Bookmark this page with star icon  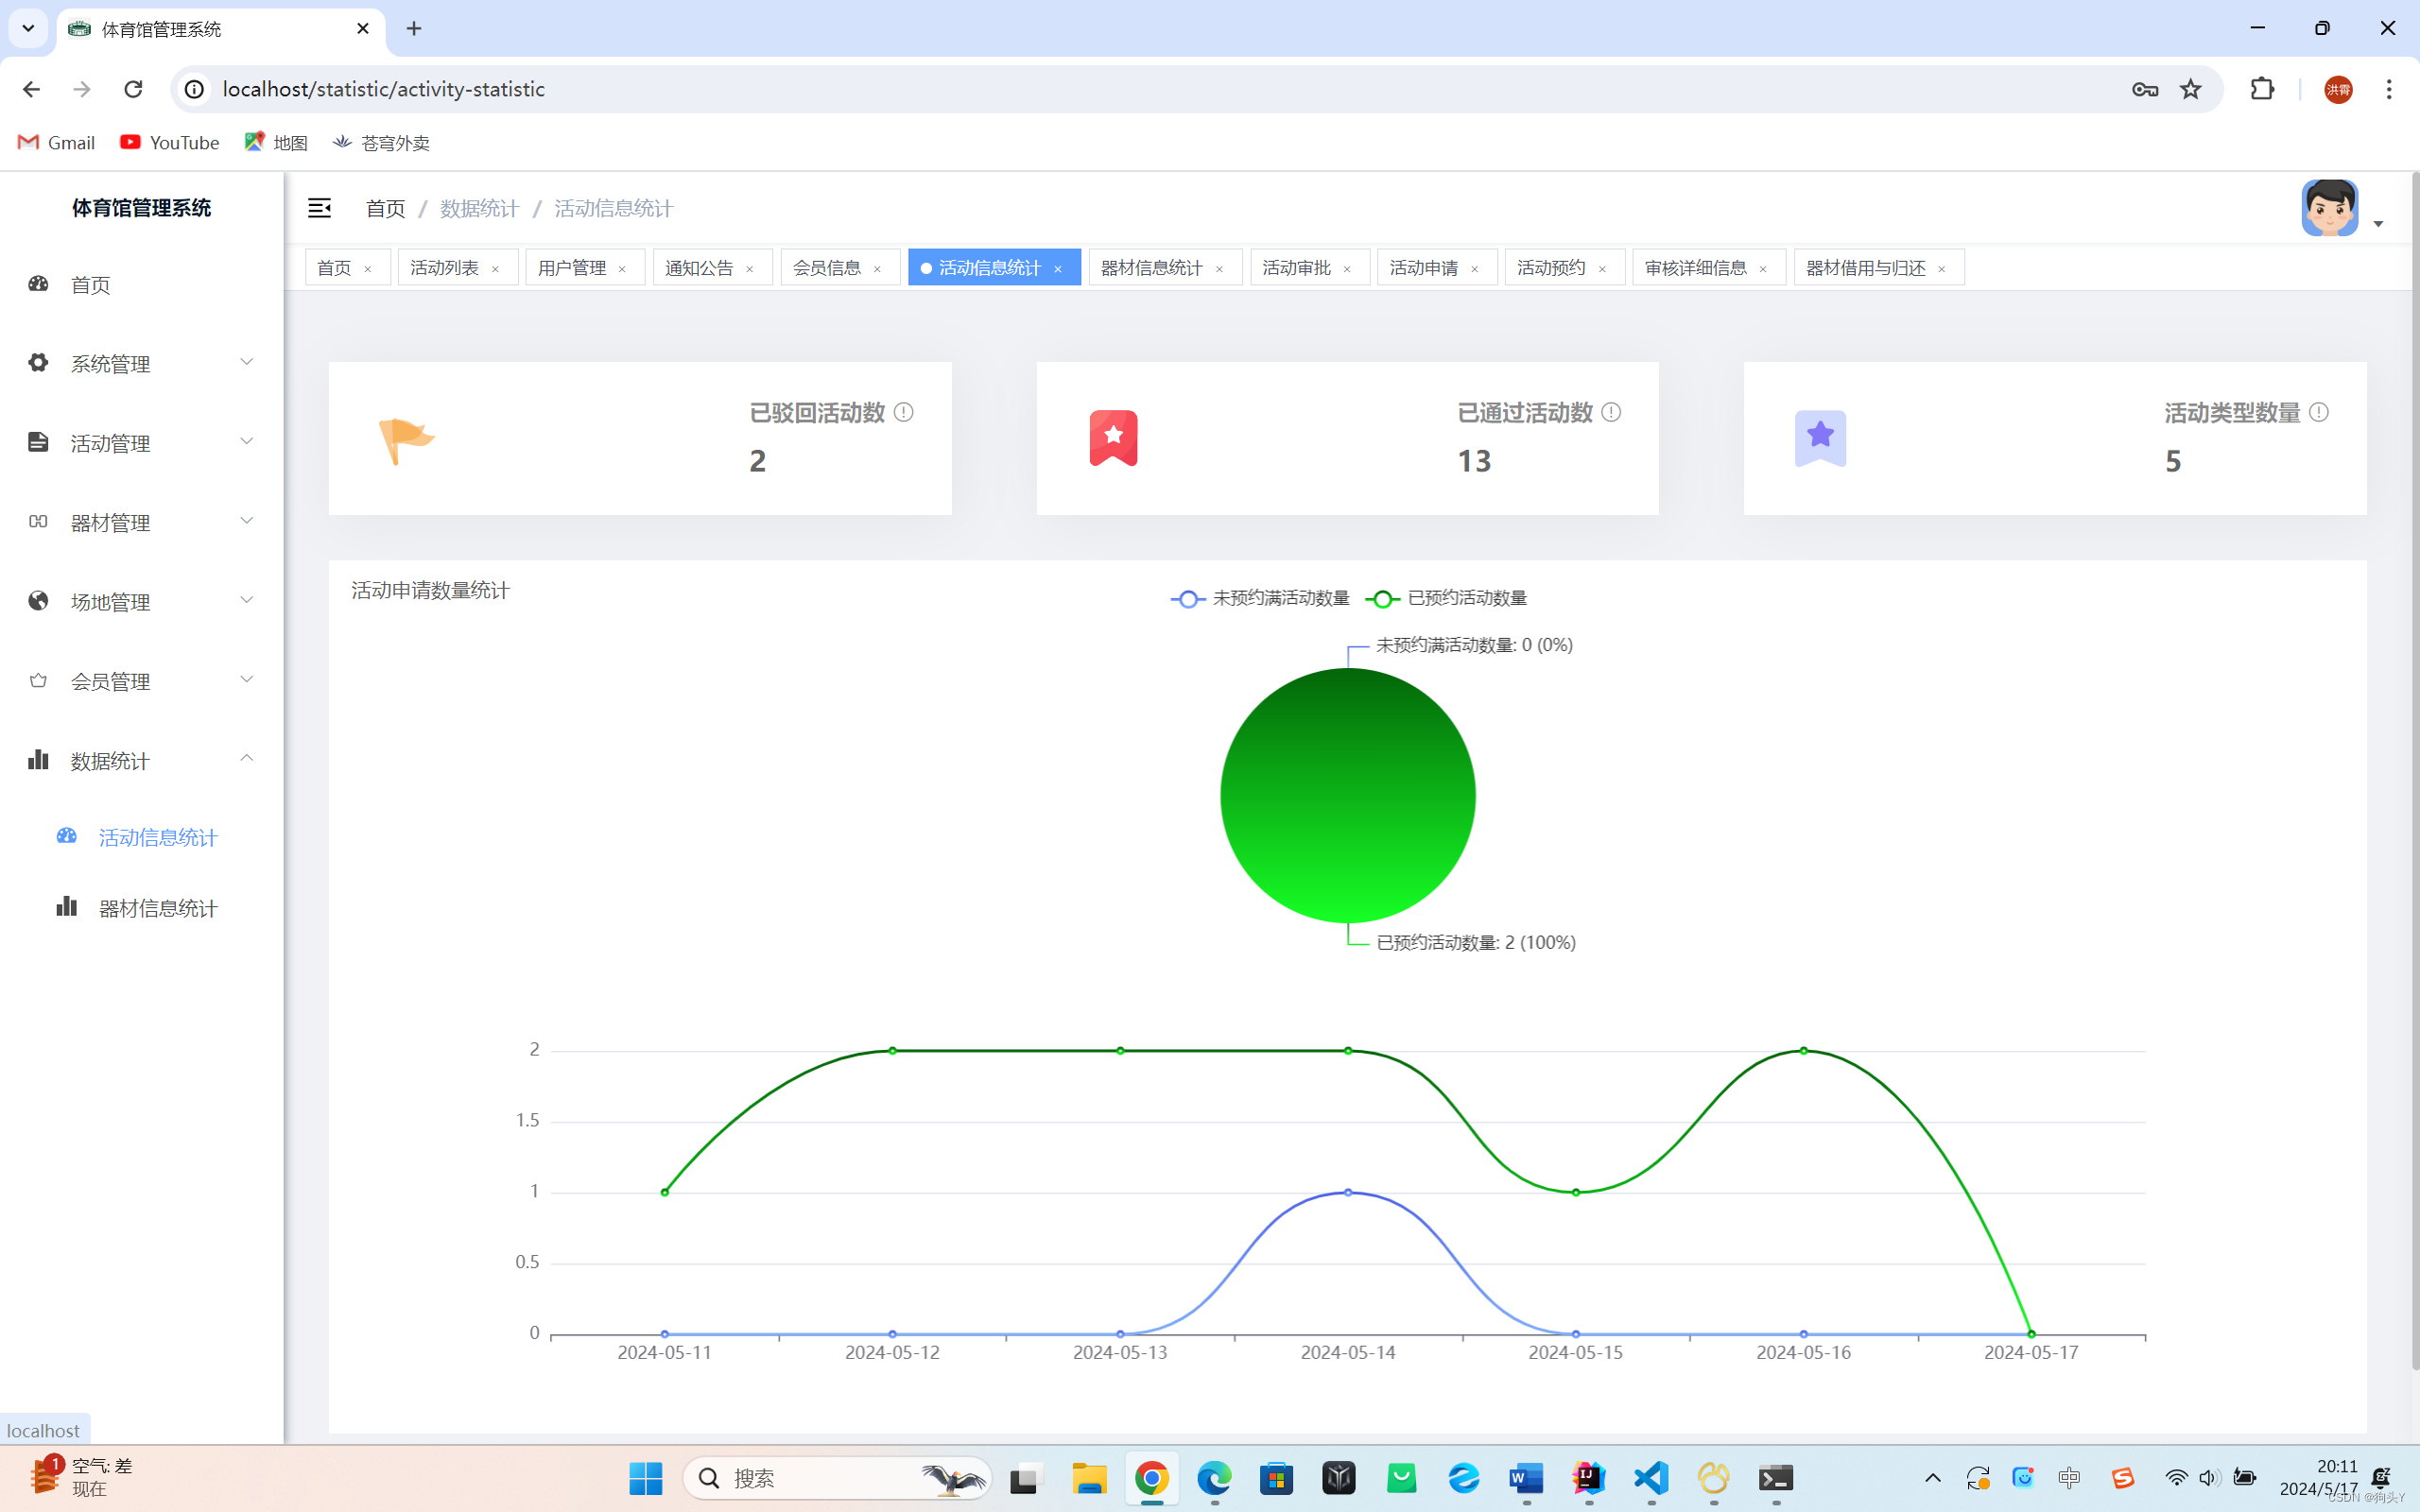tap(2191, 89)
